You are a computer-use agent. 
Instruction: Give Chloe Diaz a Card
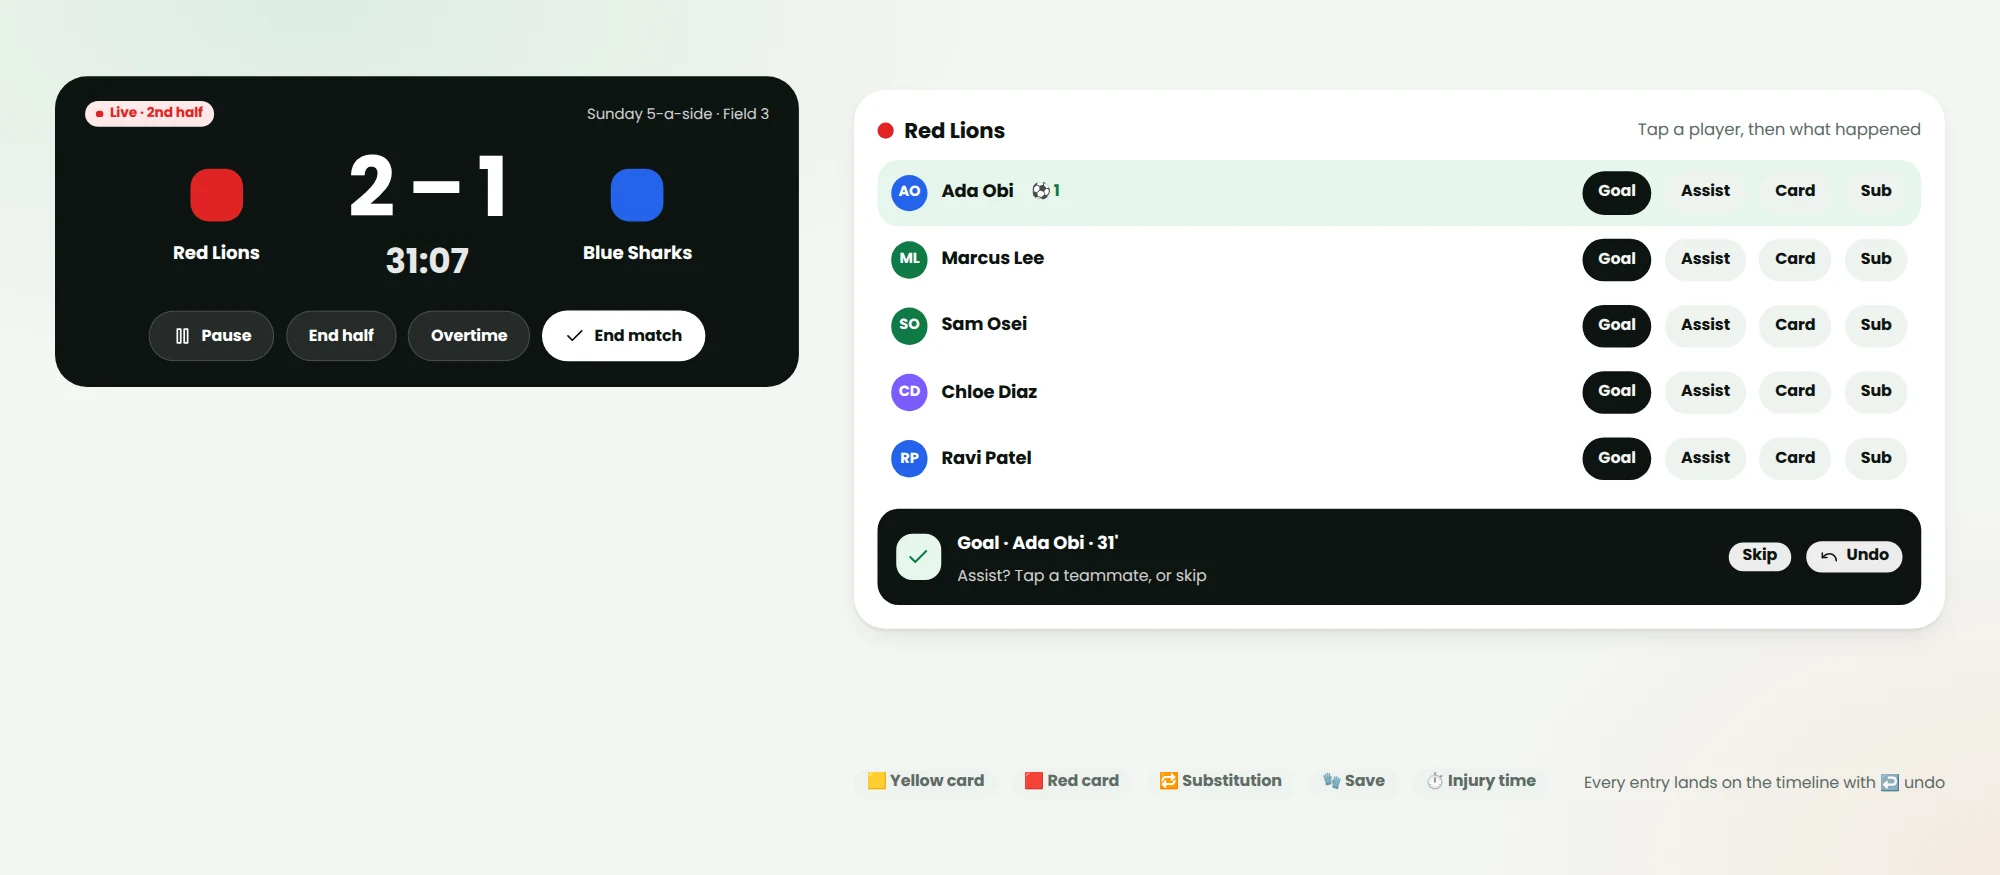pyautogui.click(x=1795, y=392)
